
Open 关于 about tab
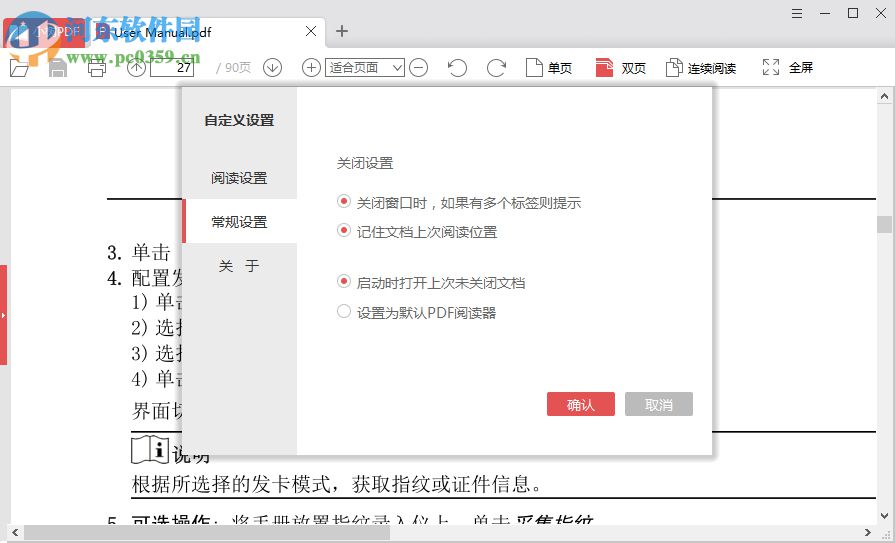pos(239,266)
